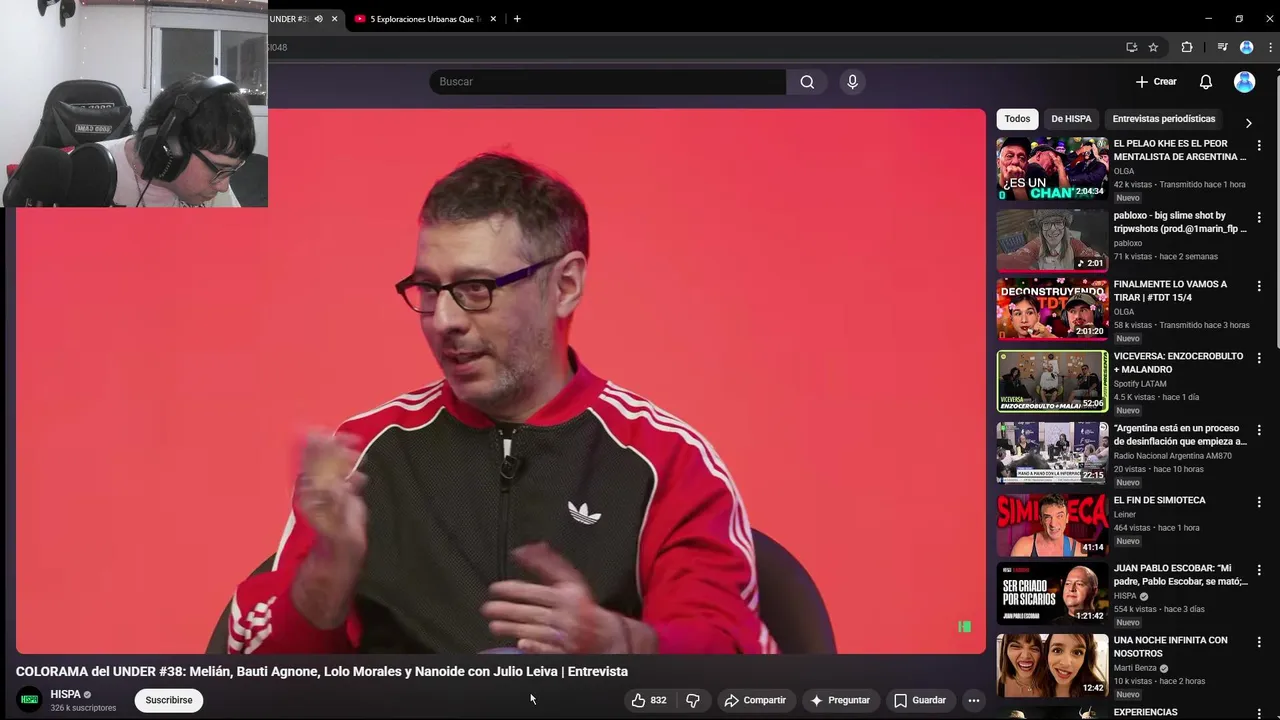
Task: Open JUAN PABLO ESCOBAR video thumbnail
Action: click(1052, 594)
